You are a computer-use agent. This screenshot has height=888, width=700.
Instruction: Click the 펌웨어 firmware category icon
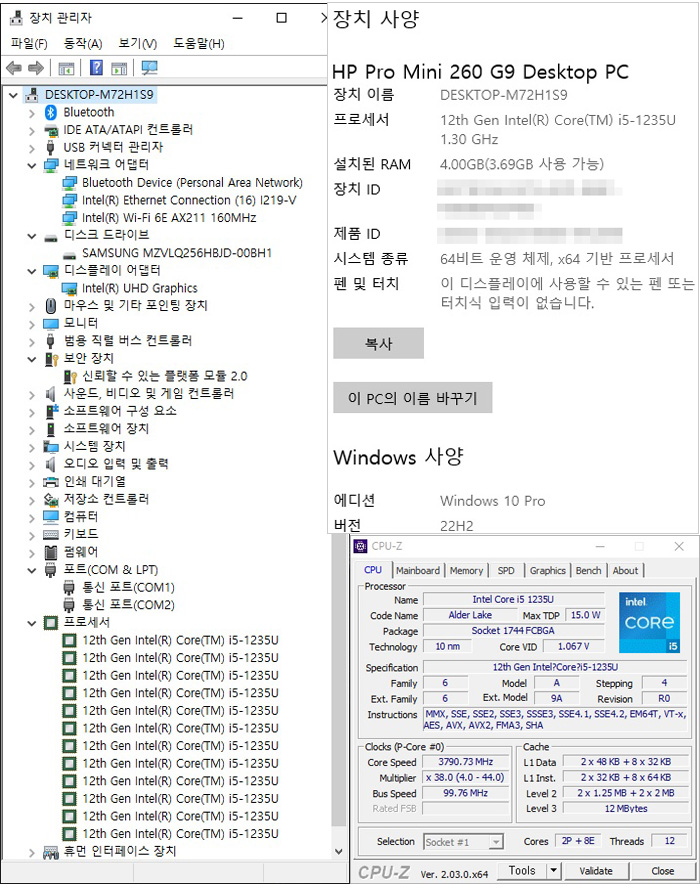50,552
